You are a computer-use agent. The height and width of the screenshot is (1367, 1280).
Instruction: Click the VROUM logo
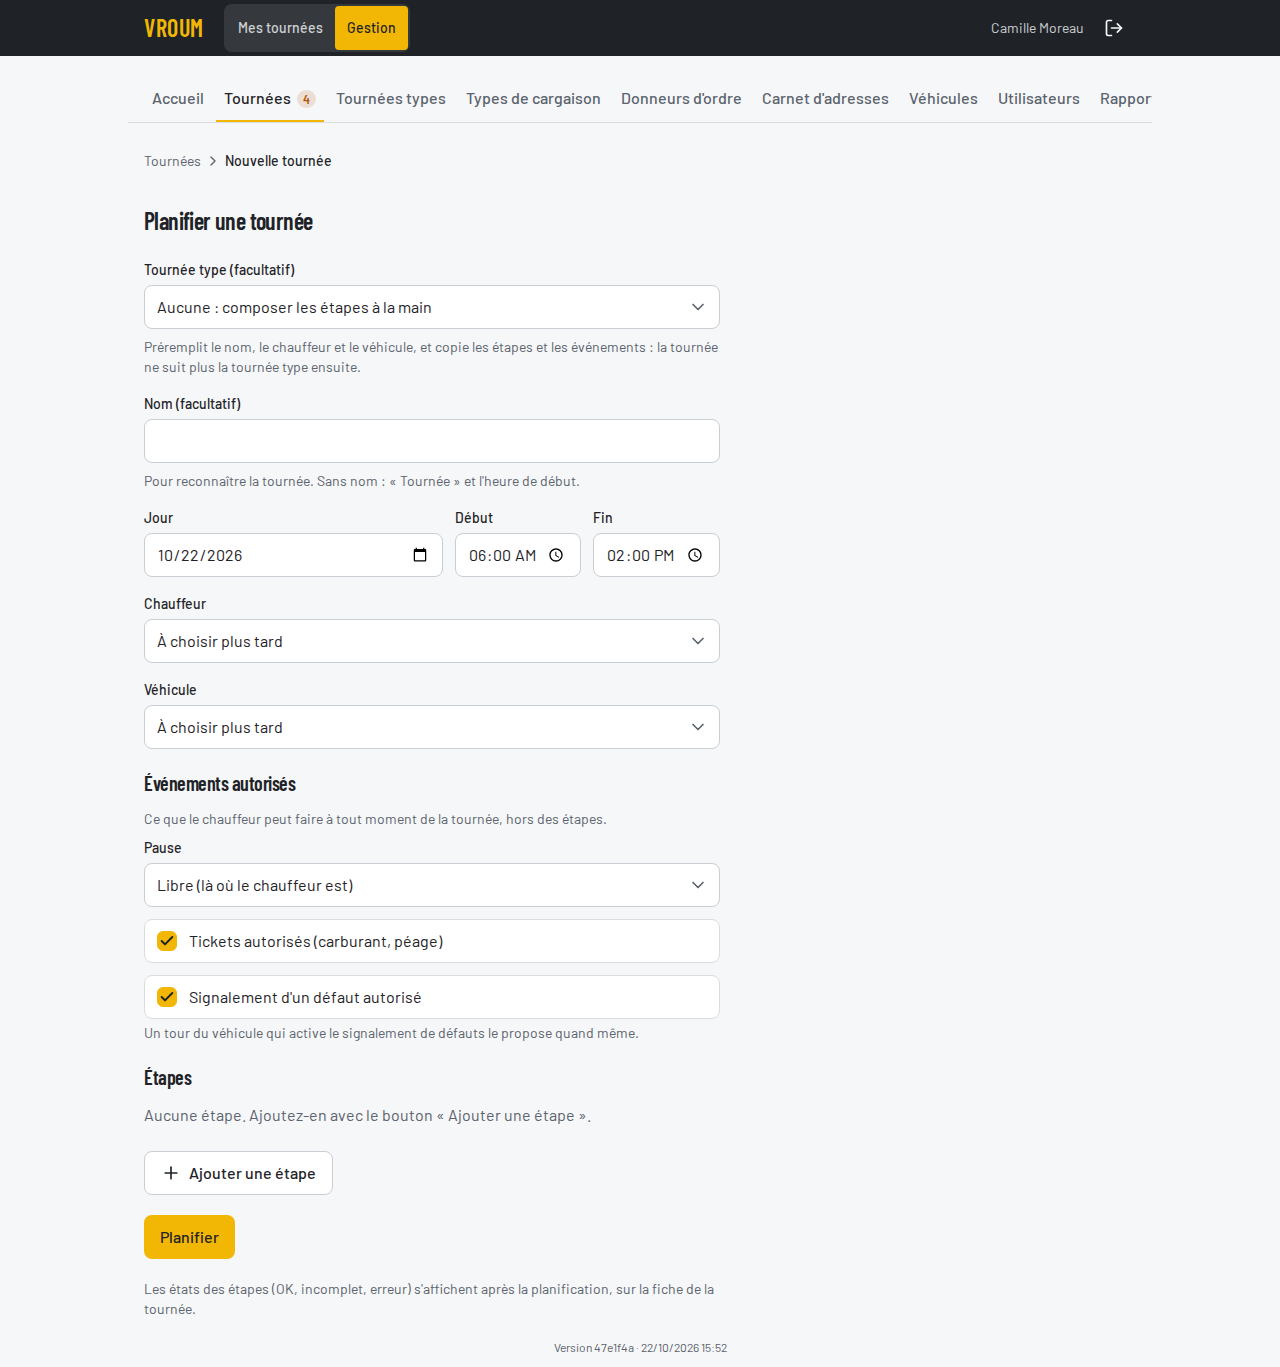(x=174, y=28)
